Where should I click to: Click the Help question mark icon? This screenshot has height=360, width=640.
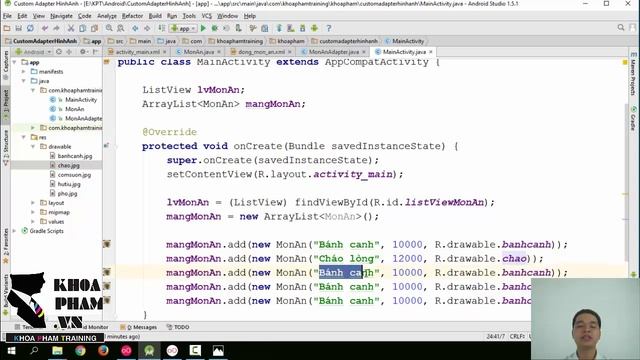[329, 28]
